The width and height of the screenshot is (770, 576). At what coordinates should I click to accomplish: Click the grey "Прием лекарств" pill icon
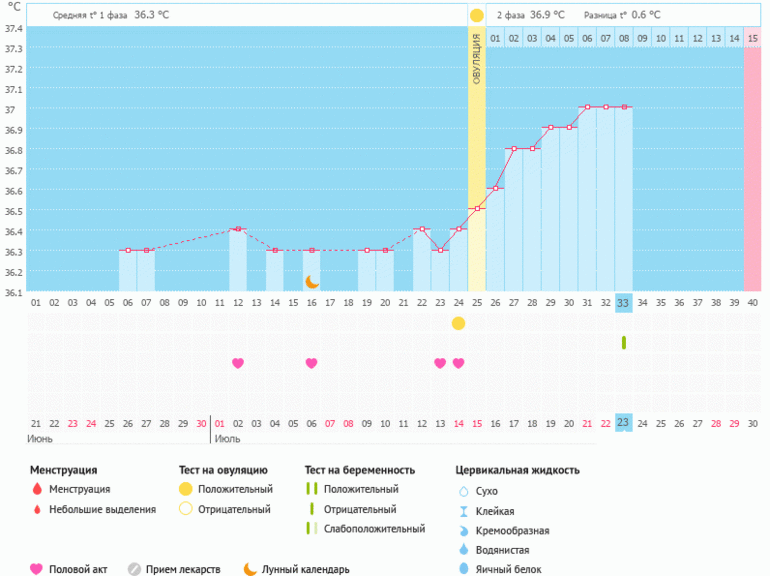coord(134,569)
